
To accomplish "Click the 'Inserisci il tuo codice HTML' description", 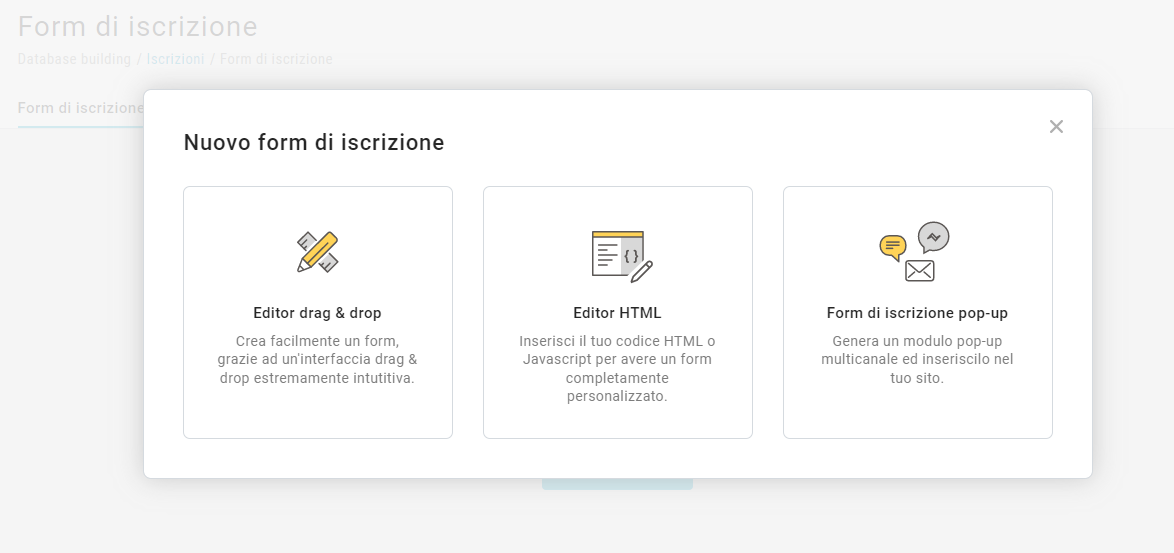I will 617,368.
